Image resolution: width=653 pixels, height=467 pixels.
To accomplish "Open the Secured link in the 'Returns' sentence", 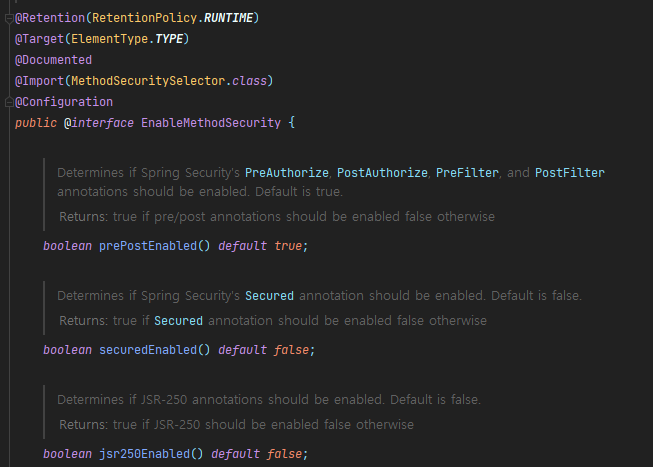I will (178, 321).
